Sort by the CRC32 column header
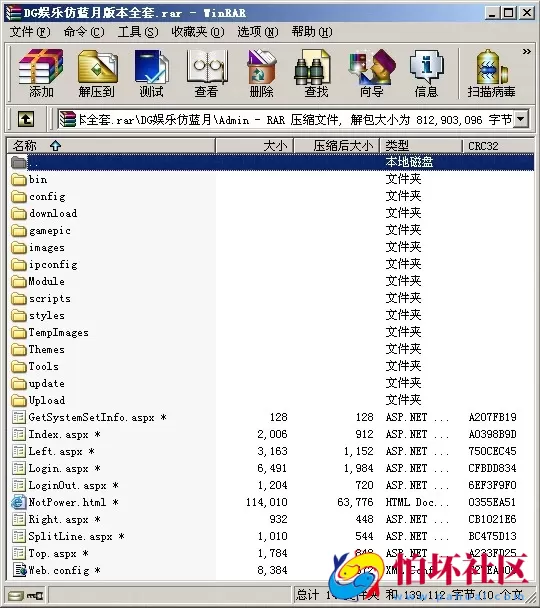 pos(498,146)
